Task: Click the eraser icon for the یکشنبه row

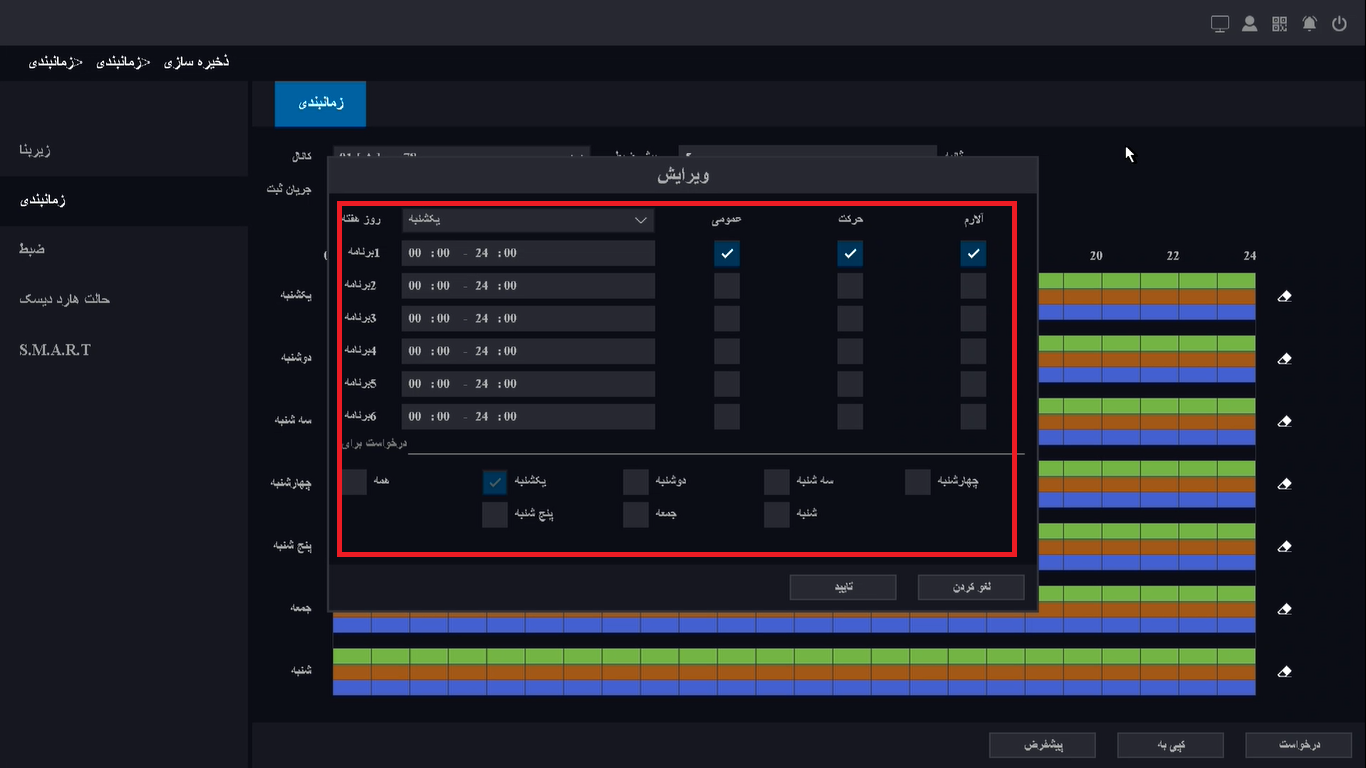Action: [x=1285, y=296]
